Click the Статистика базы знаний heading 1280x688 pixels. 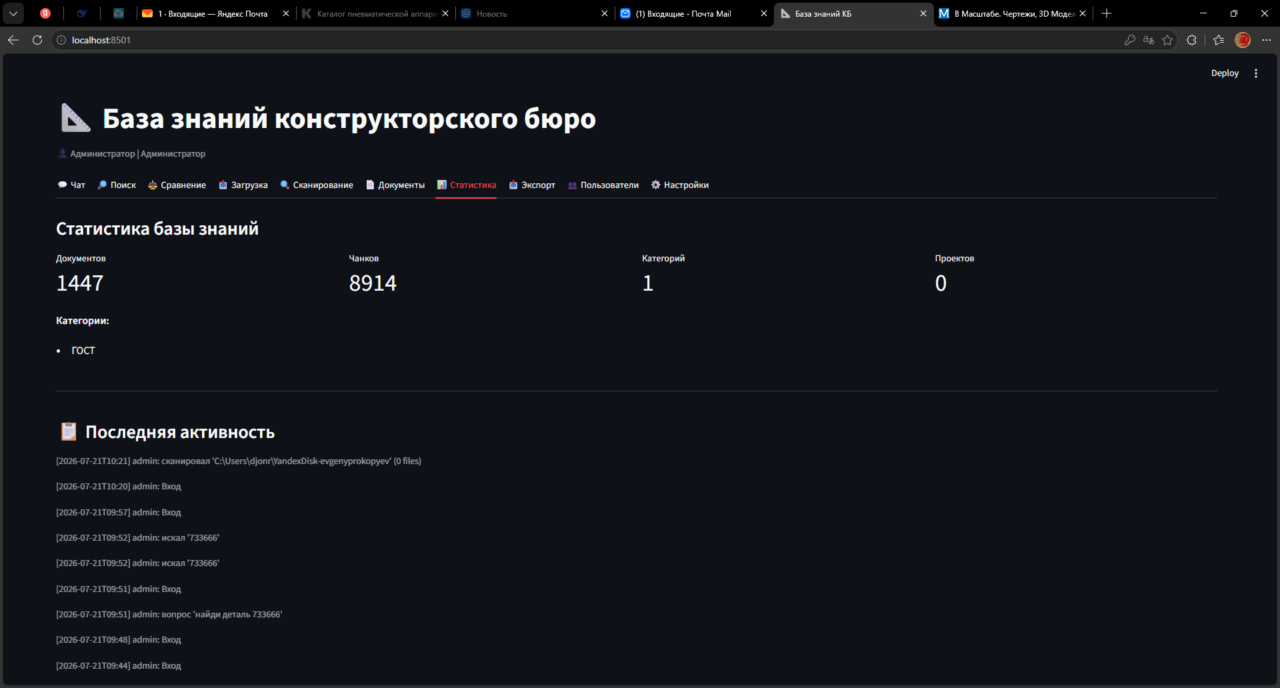pyautogui.click(x=157, y=229)
